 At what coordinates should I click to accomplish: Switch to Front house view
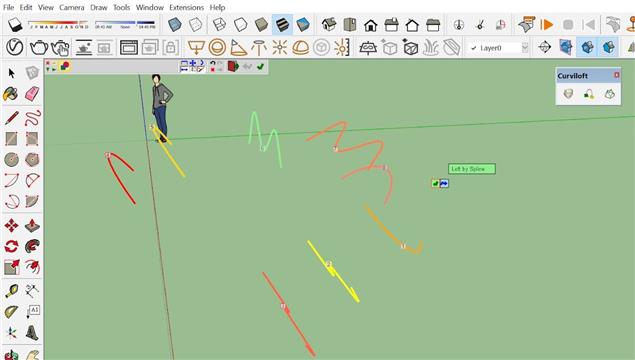point(371,25)
